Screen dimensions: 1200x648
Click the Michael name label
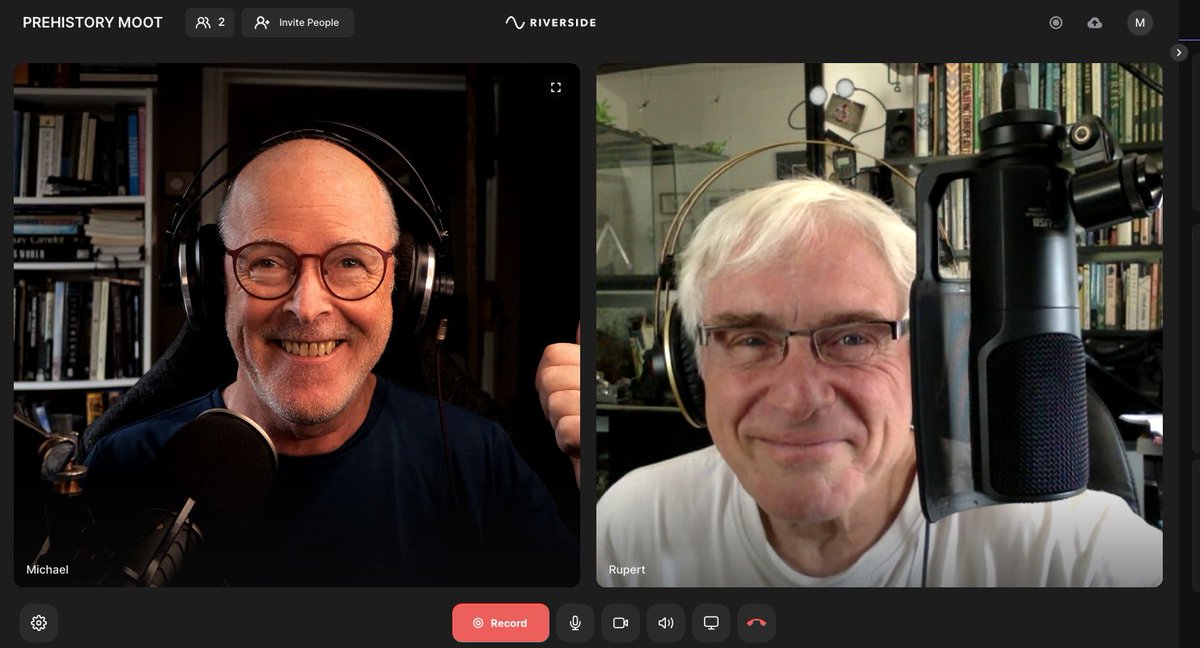47,569
